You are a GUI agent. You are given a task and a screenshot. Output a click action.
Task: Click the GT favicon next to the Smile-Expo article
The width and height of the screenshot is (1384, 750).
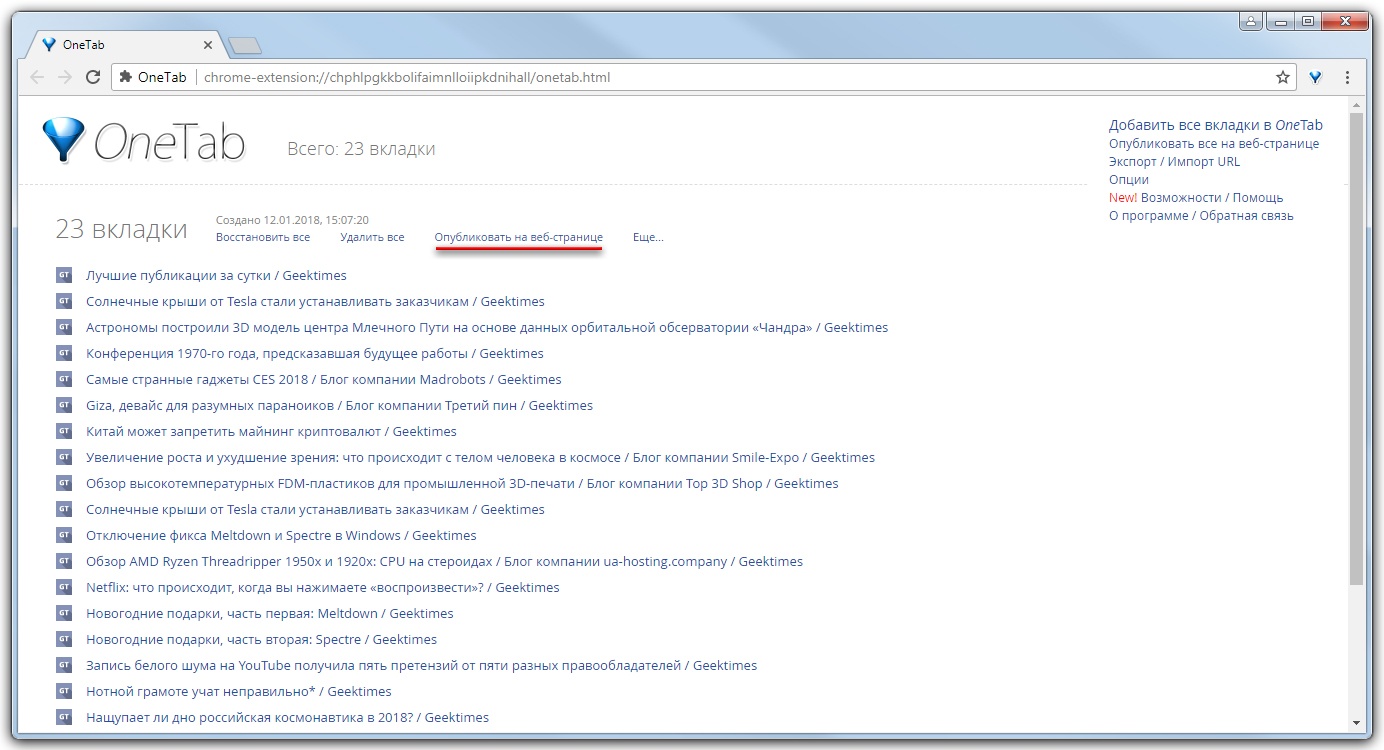coord(64,457)
